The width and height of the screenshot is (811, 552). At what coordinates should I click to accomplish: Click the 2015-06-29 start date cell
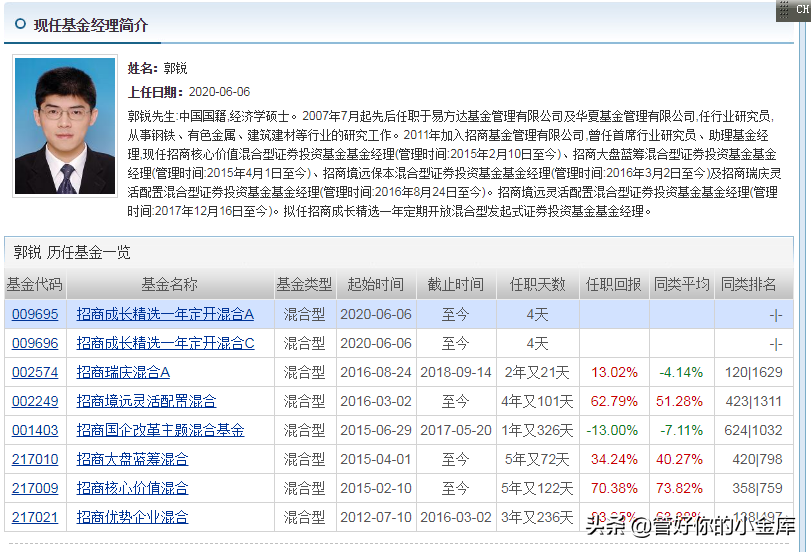click(x=376, y=430)
